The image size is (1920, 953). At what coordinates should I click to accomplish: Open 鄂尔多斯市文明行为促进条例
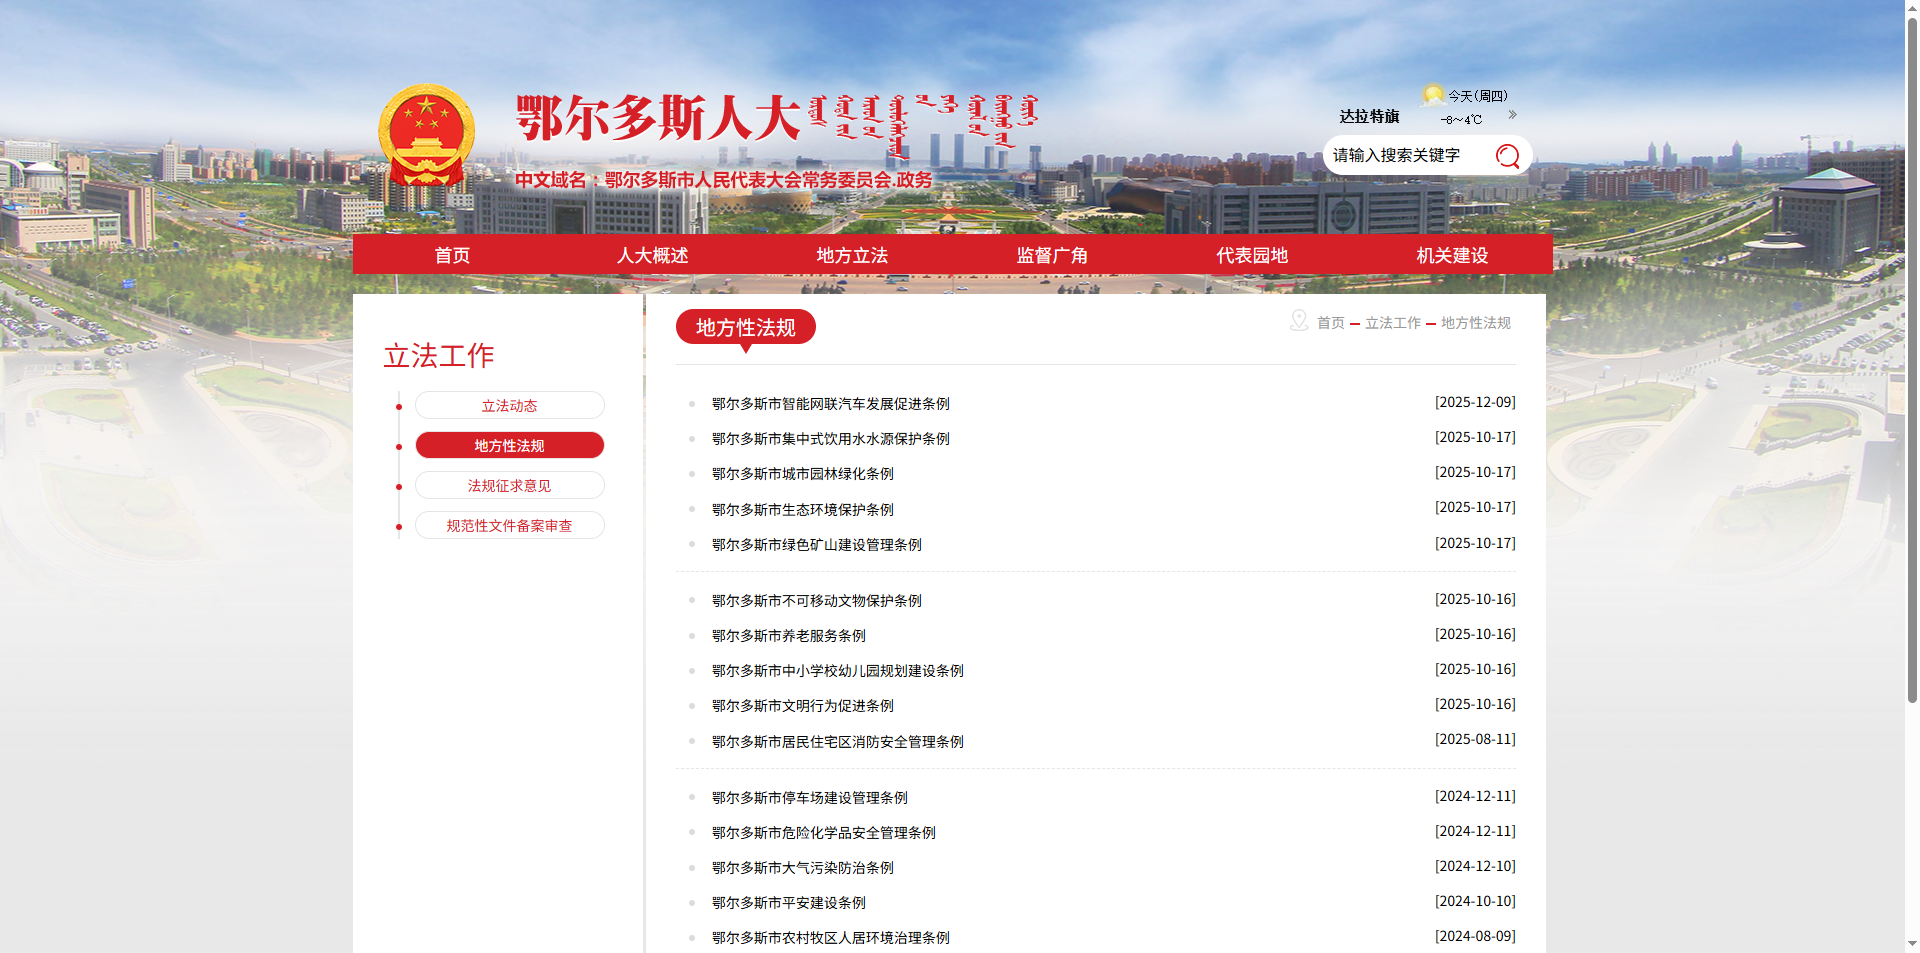[803, 706]
